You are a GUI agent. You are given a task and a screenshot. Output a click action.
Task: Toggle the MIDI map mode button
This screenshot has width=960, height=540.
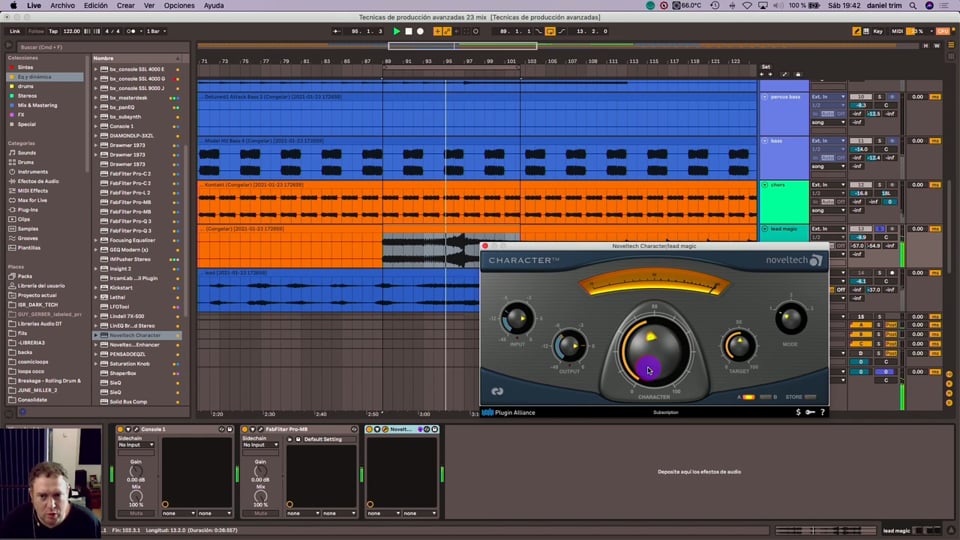896,31
